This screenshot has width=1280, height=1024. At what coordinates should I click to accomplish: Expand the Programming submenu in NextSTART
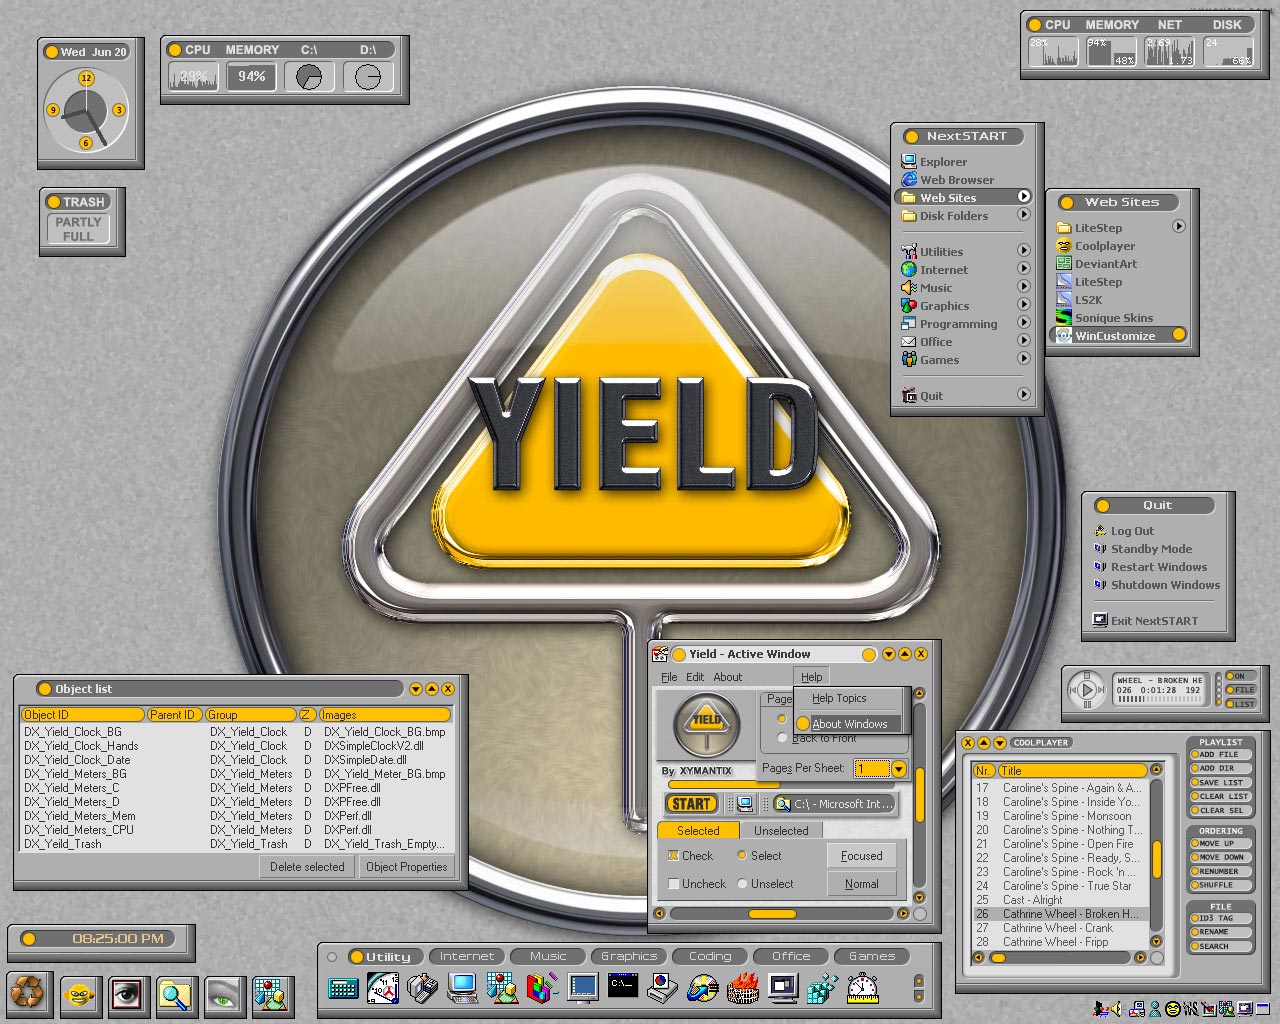[1024, 323]
